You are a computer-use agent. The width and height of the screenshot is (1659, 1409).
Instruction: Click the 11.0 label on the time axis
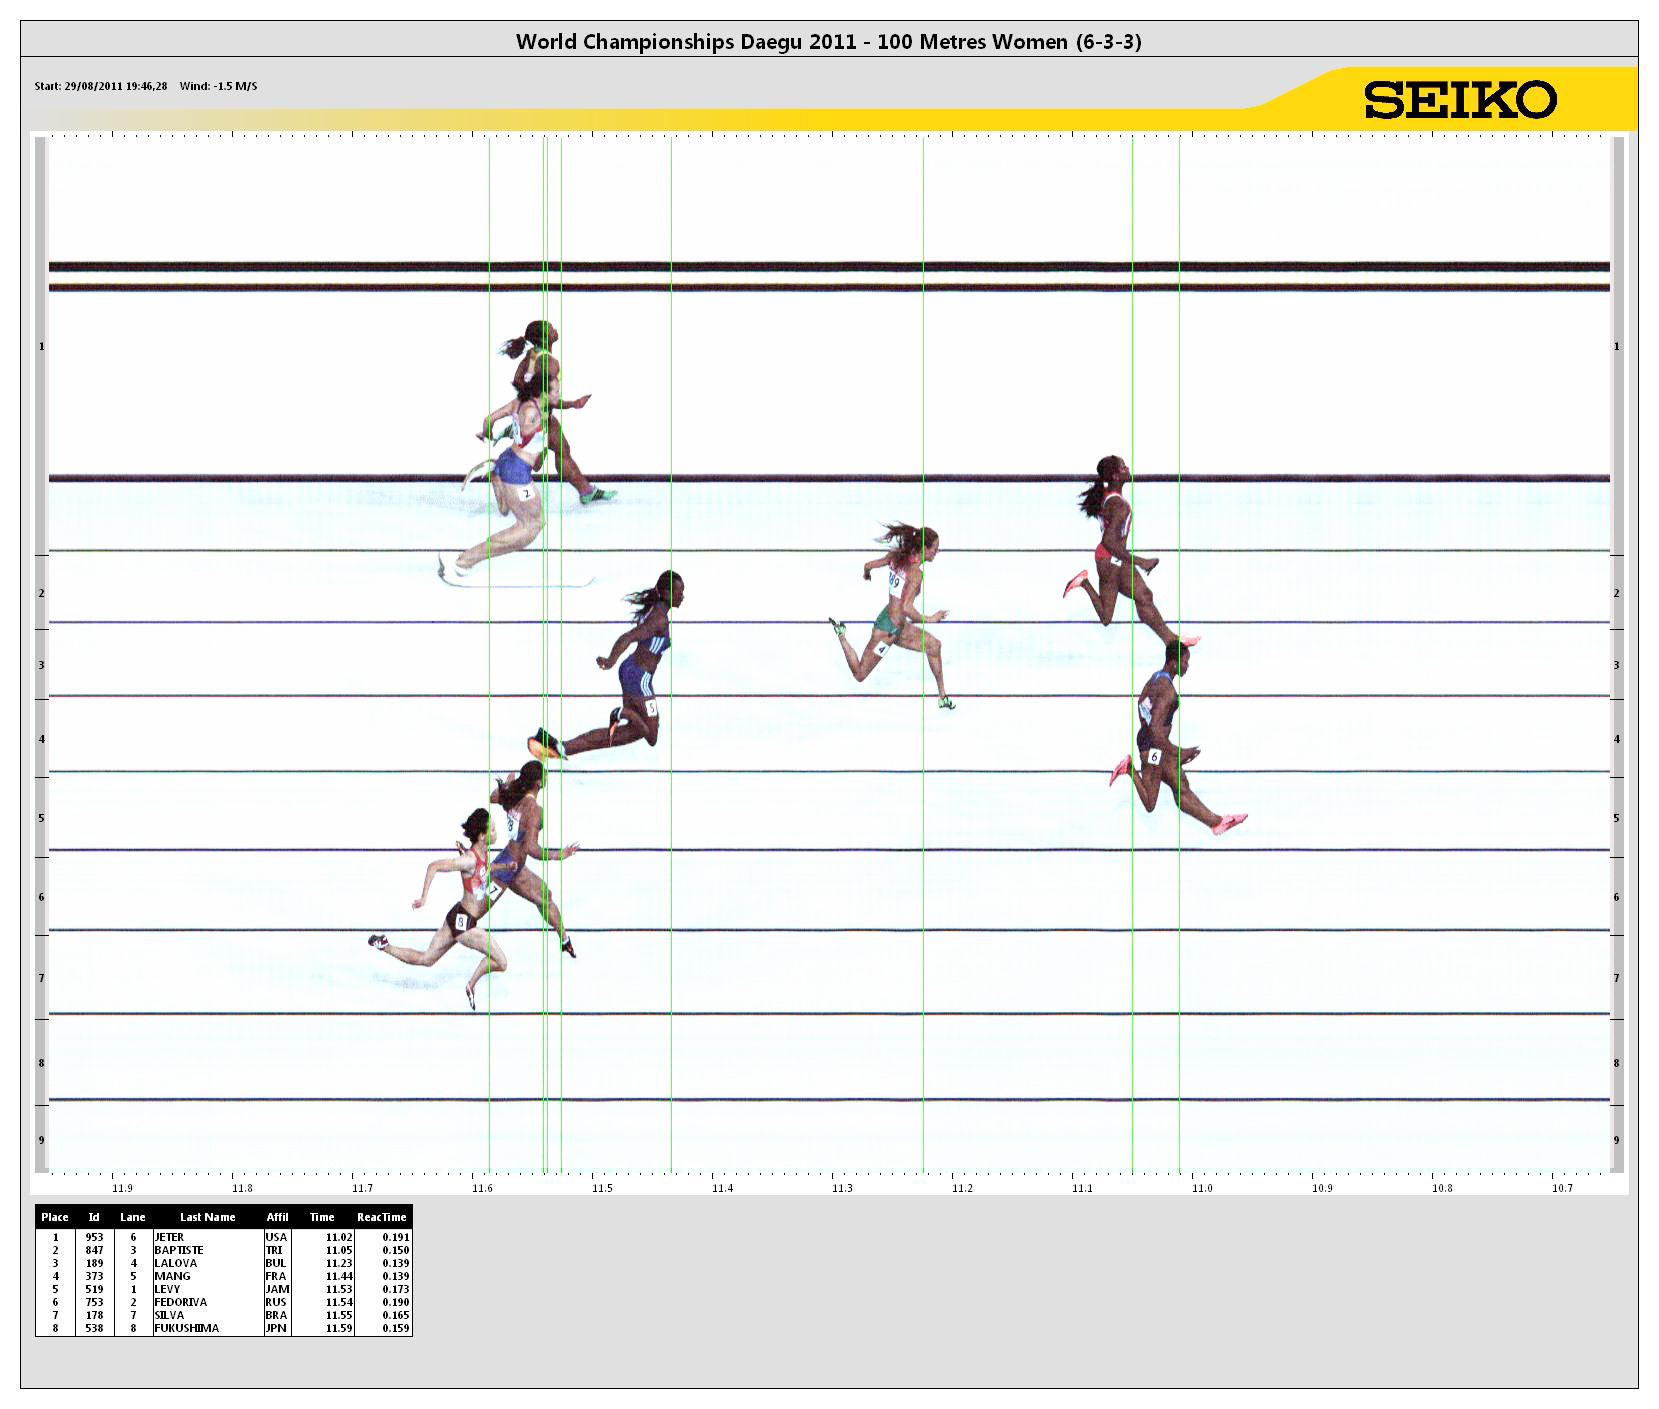(1202, 1188)
